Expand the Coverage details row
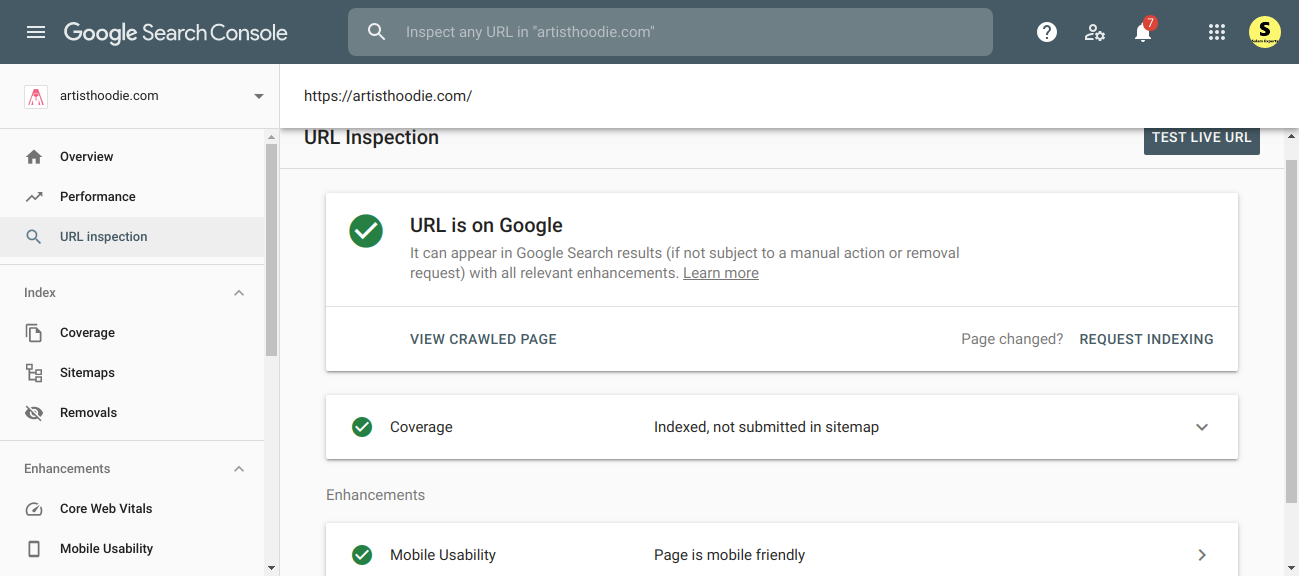Screen dimensions: 1299x576 tap(1202, 427)
